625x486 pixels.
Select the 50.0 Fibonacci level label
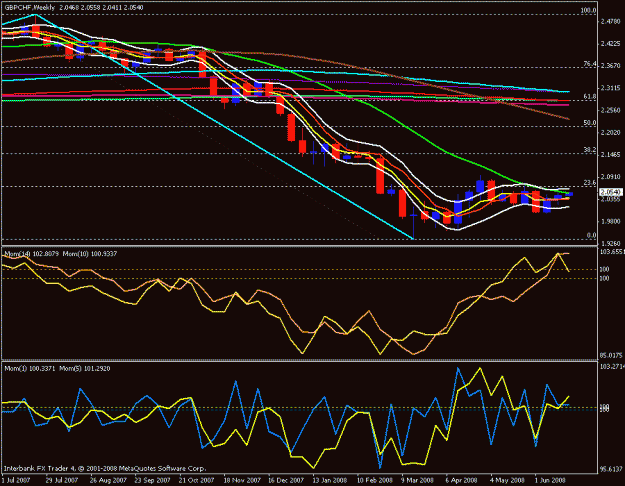coord(590,123)
